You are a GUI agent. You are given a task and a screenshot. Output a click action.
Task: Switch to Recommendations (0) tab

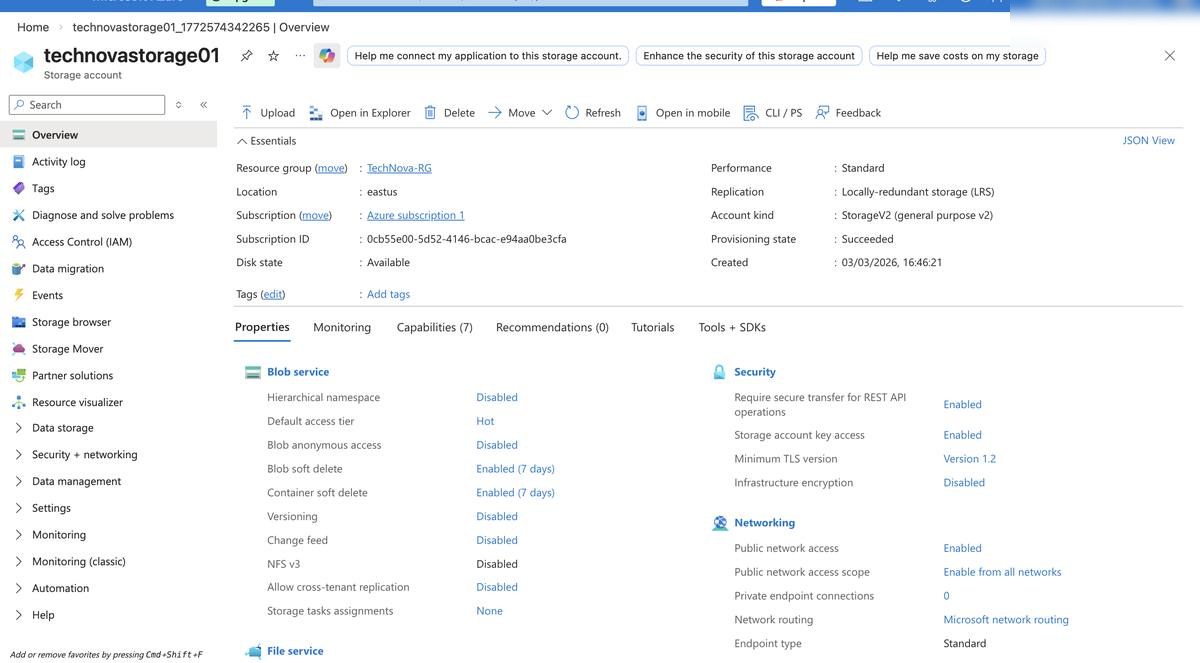552,327
